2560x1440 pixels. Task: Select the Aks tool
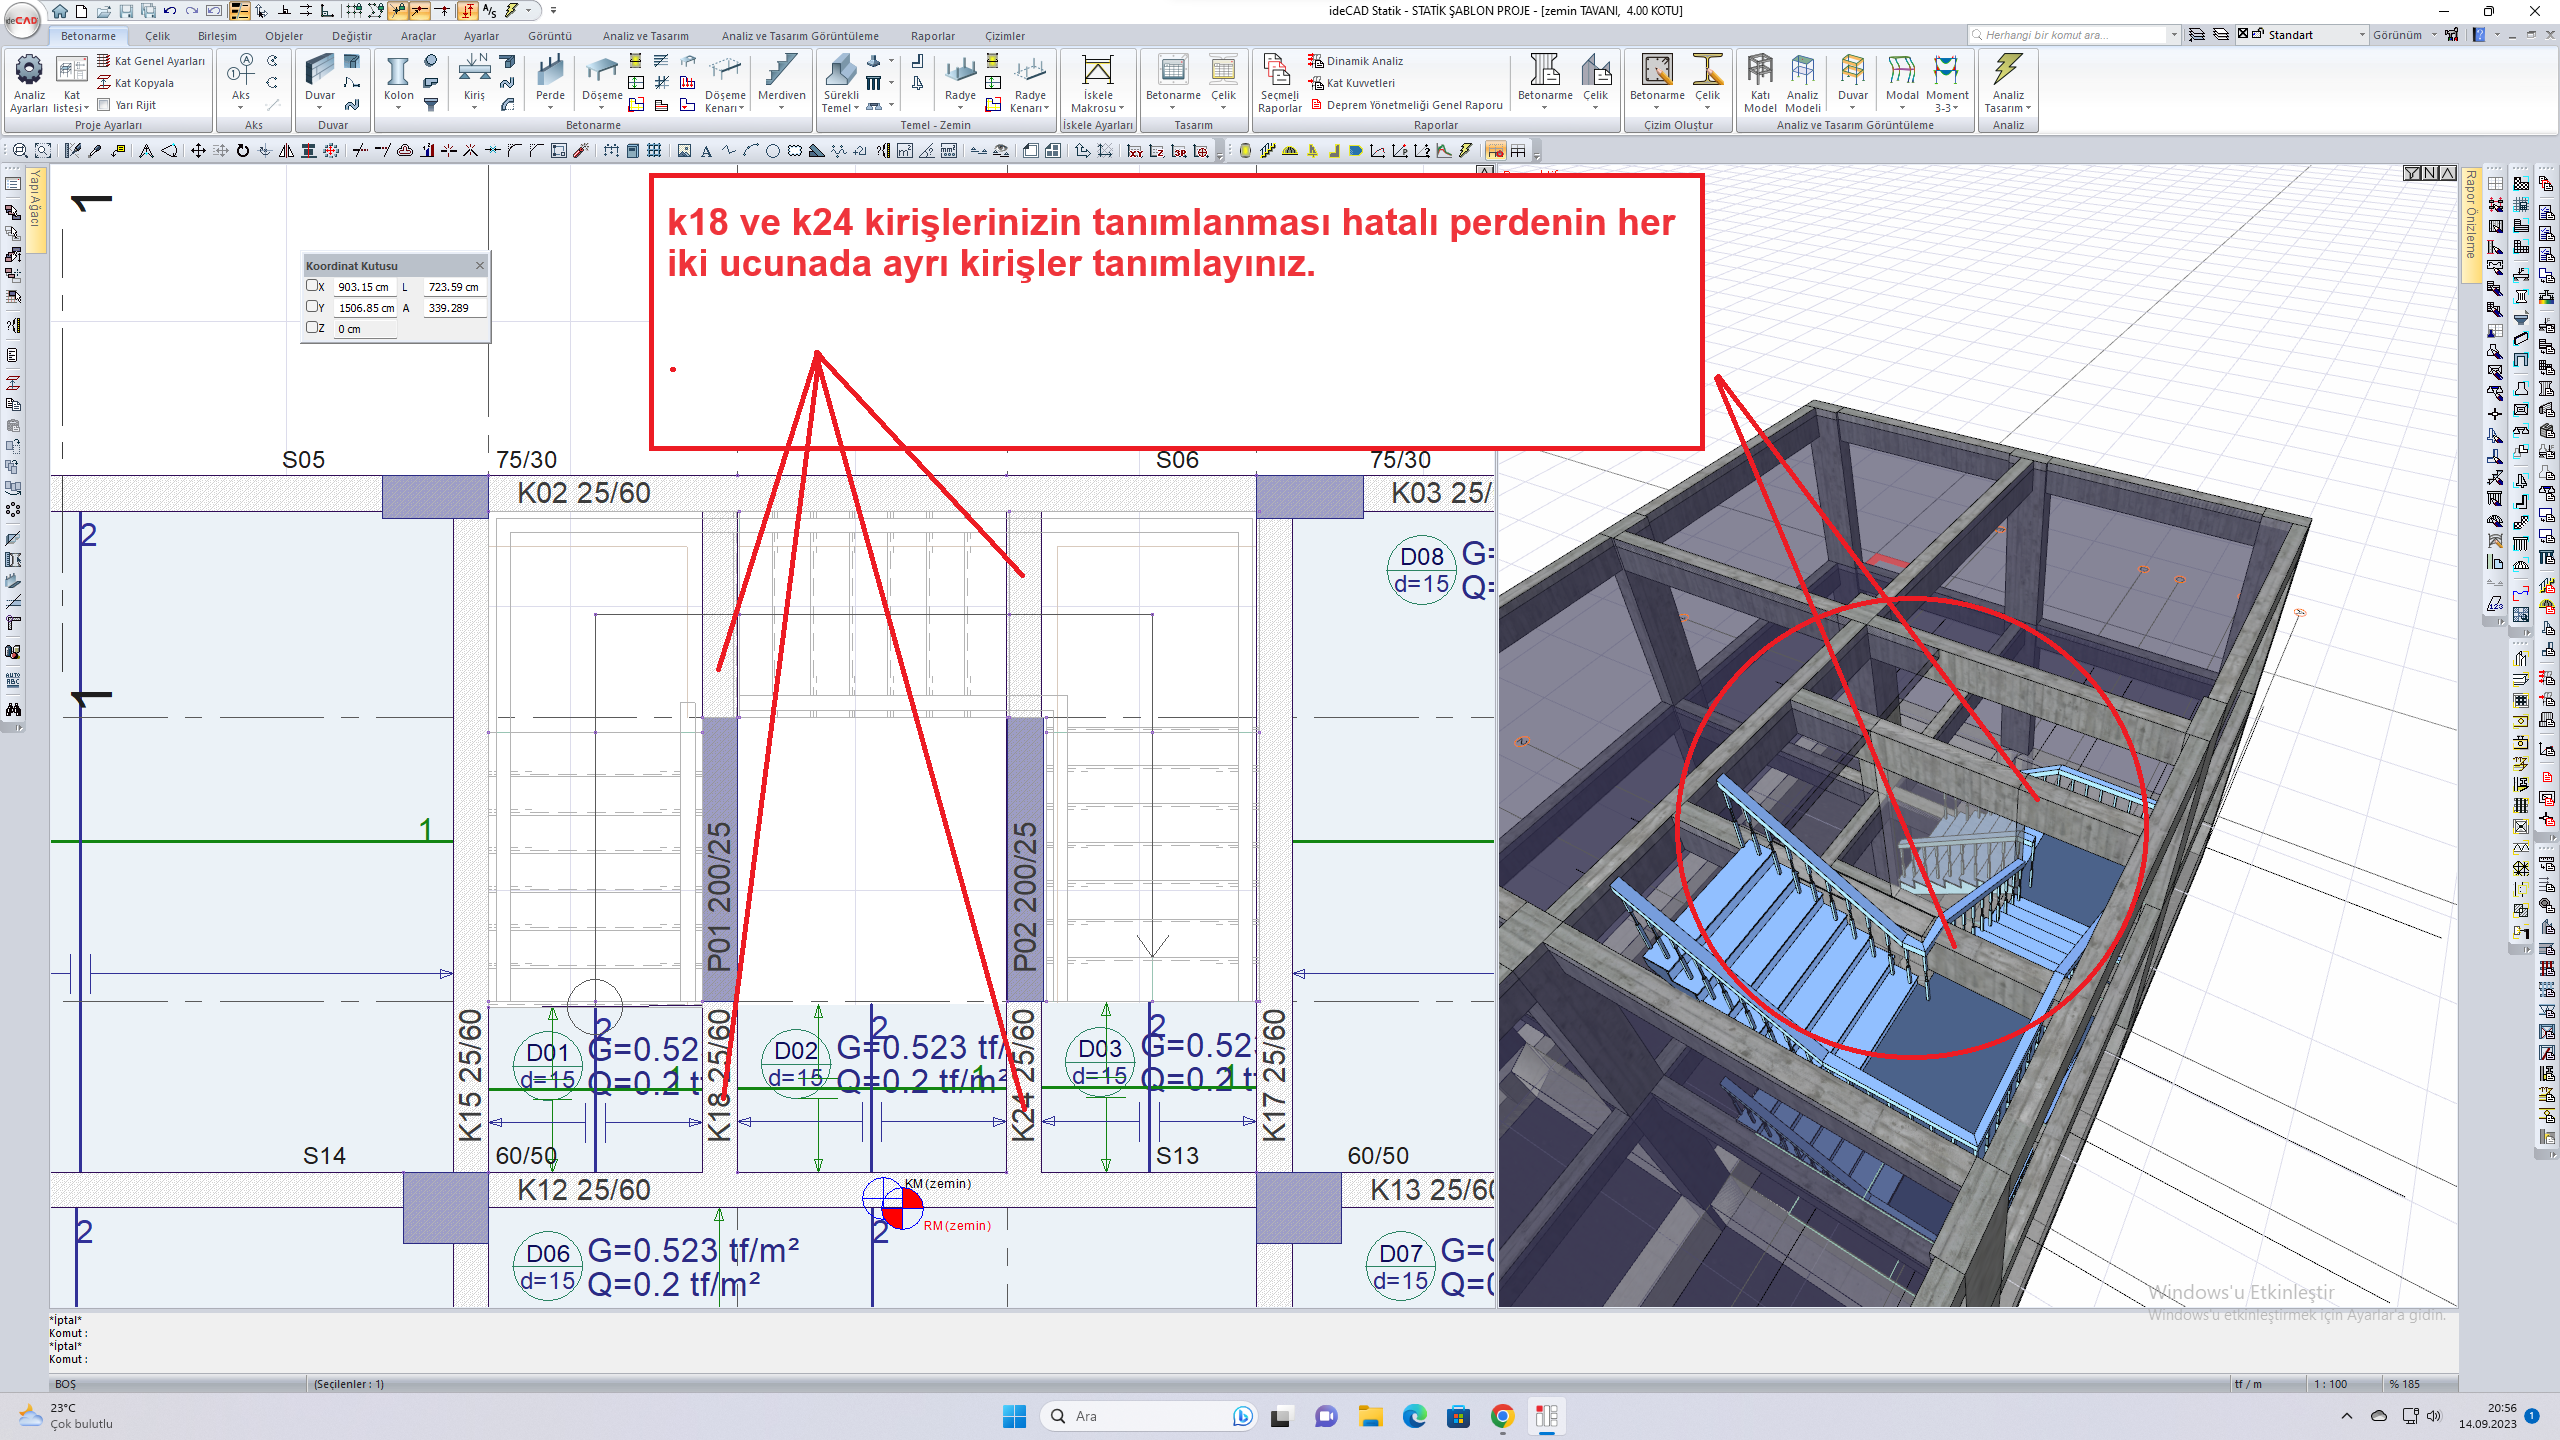241,80
